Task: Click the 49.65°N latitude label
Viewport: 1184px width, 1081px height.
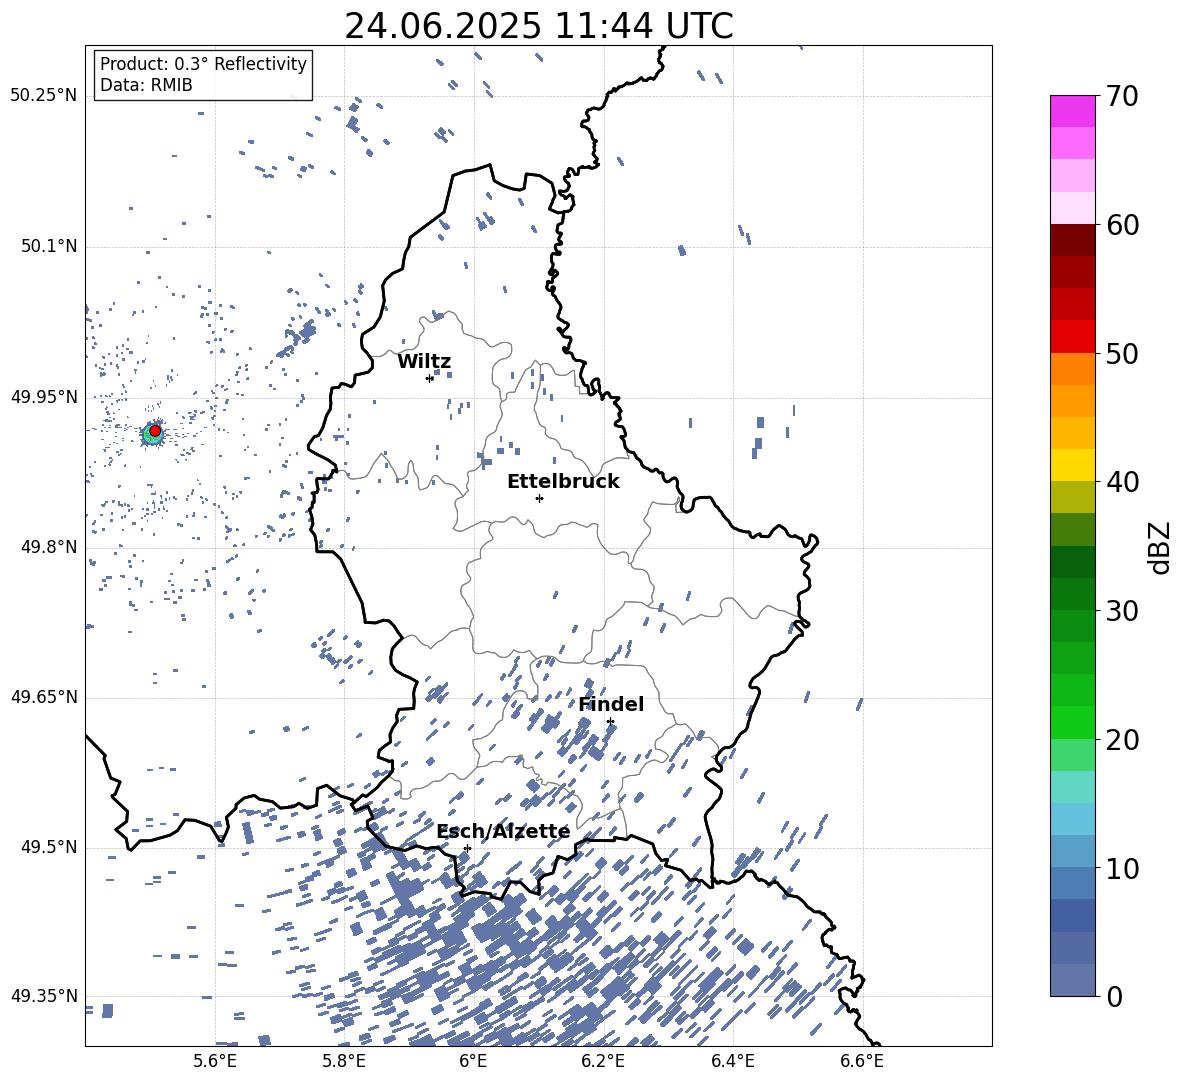Action: 44,697
